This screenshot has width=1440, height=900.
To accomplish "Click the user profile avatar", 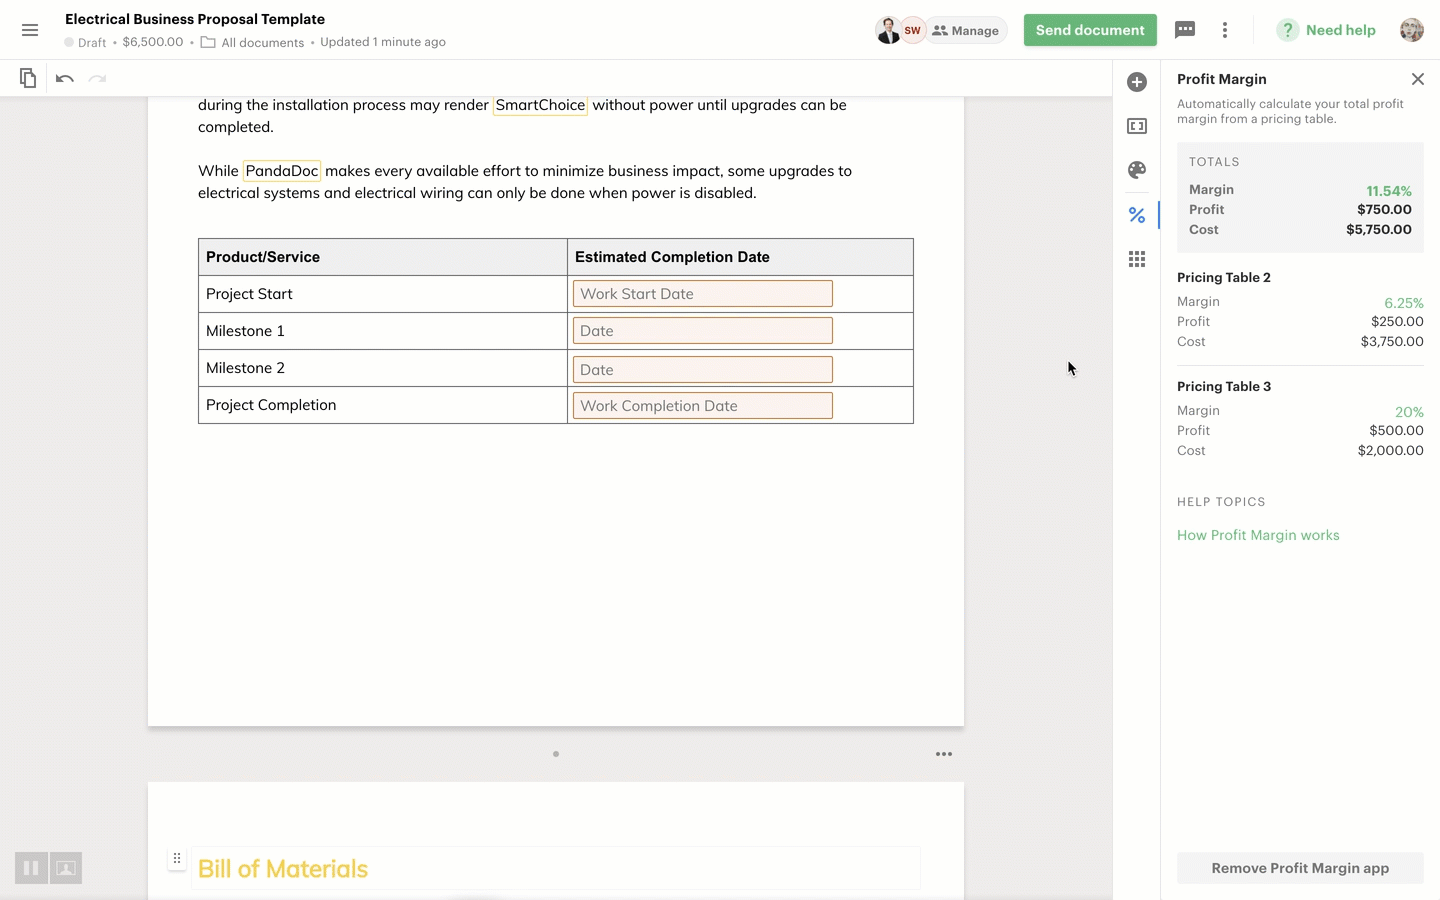I will tap(1412, 30).
